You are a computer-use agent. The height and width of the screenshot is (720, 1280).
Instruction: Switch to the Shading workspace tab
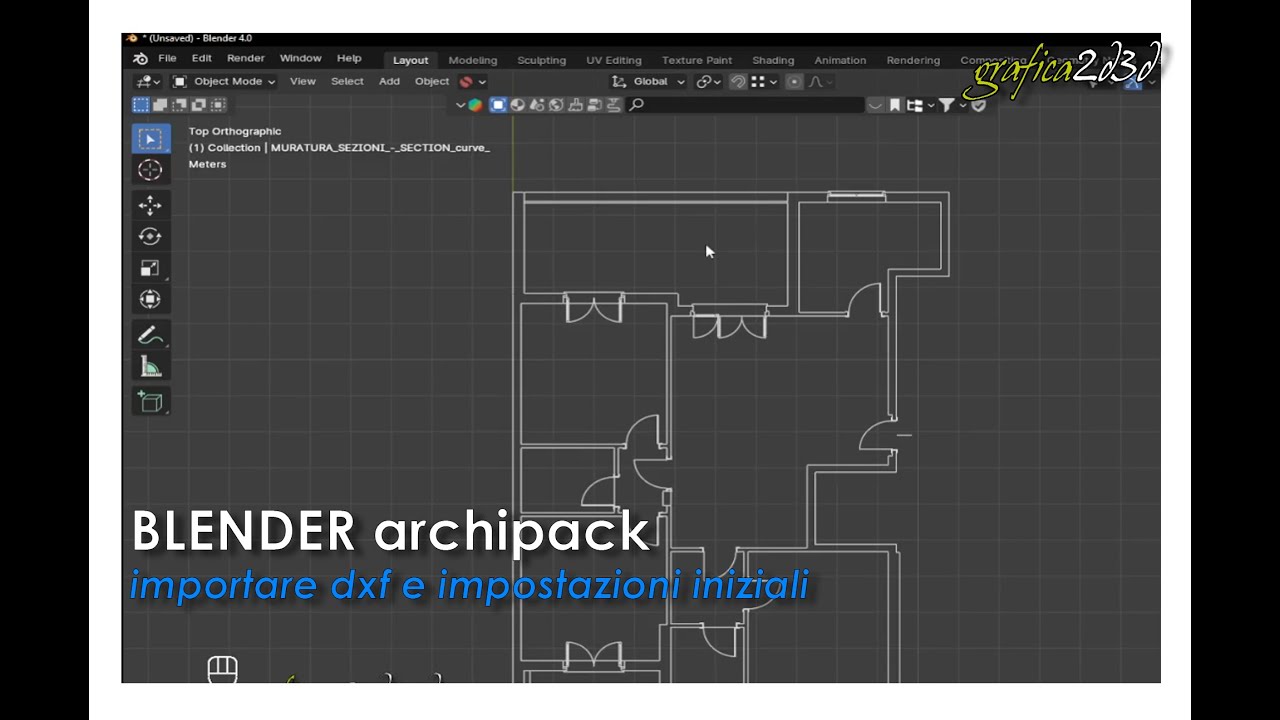click(x=773, y=60)
